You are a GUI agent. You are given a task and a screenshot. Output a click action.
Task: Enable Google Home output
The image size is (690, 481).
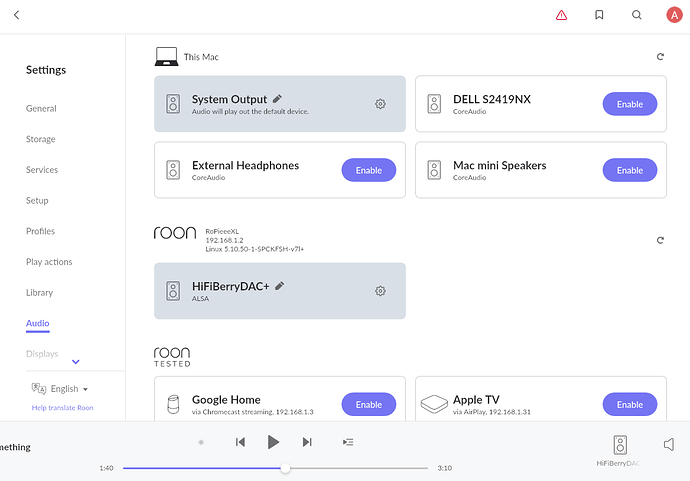pos(369,404)
